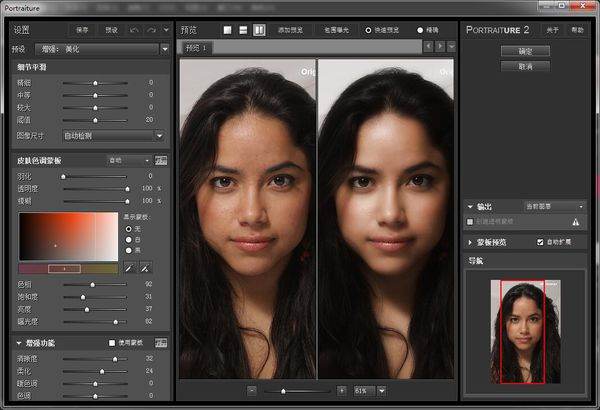
Task: Toggle the 自动扩展 checkbox
Action: (x=540, y=242)
